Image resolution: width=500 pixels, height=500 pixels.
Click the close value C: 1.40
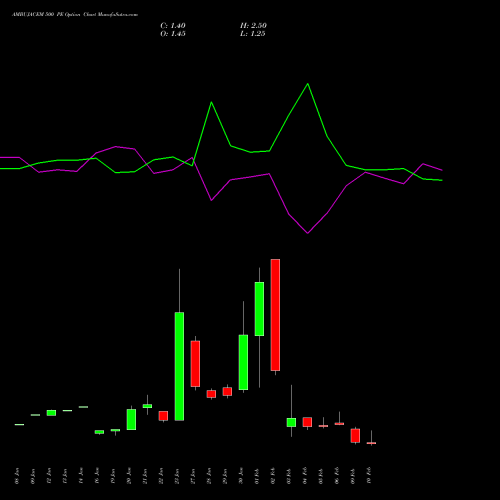173,26
